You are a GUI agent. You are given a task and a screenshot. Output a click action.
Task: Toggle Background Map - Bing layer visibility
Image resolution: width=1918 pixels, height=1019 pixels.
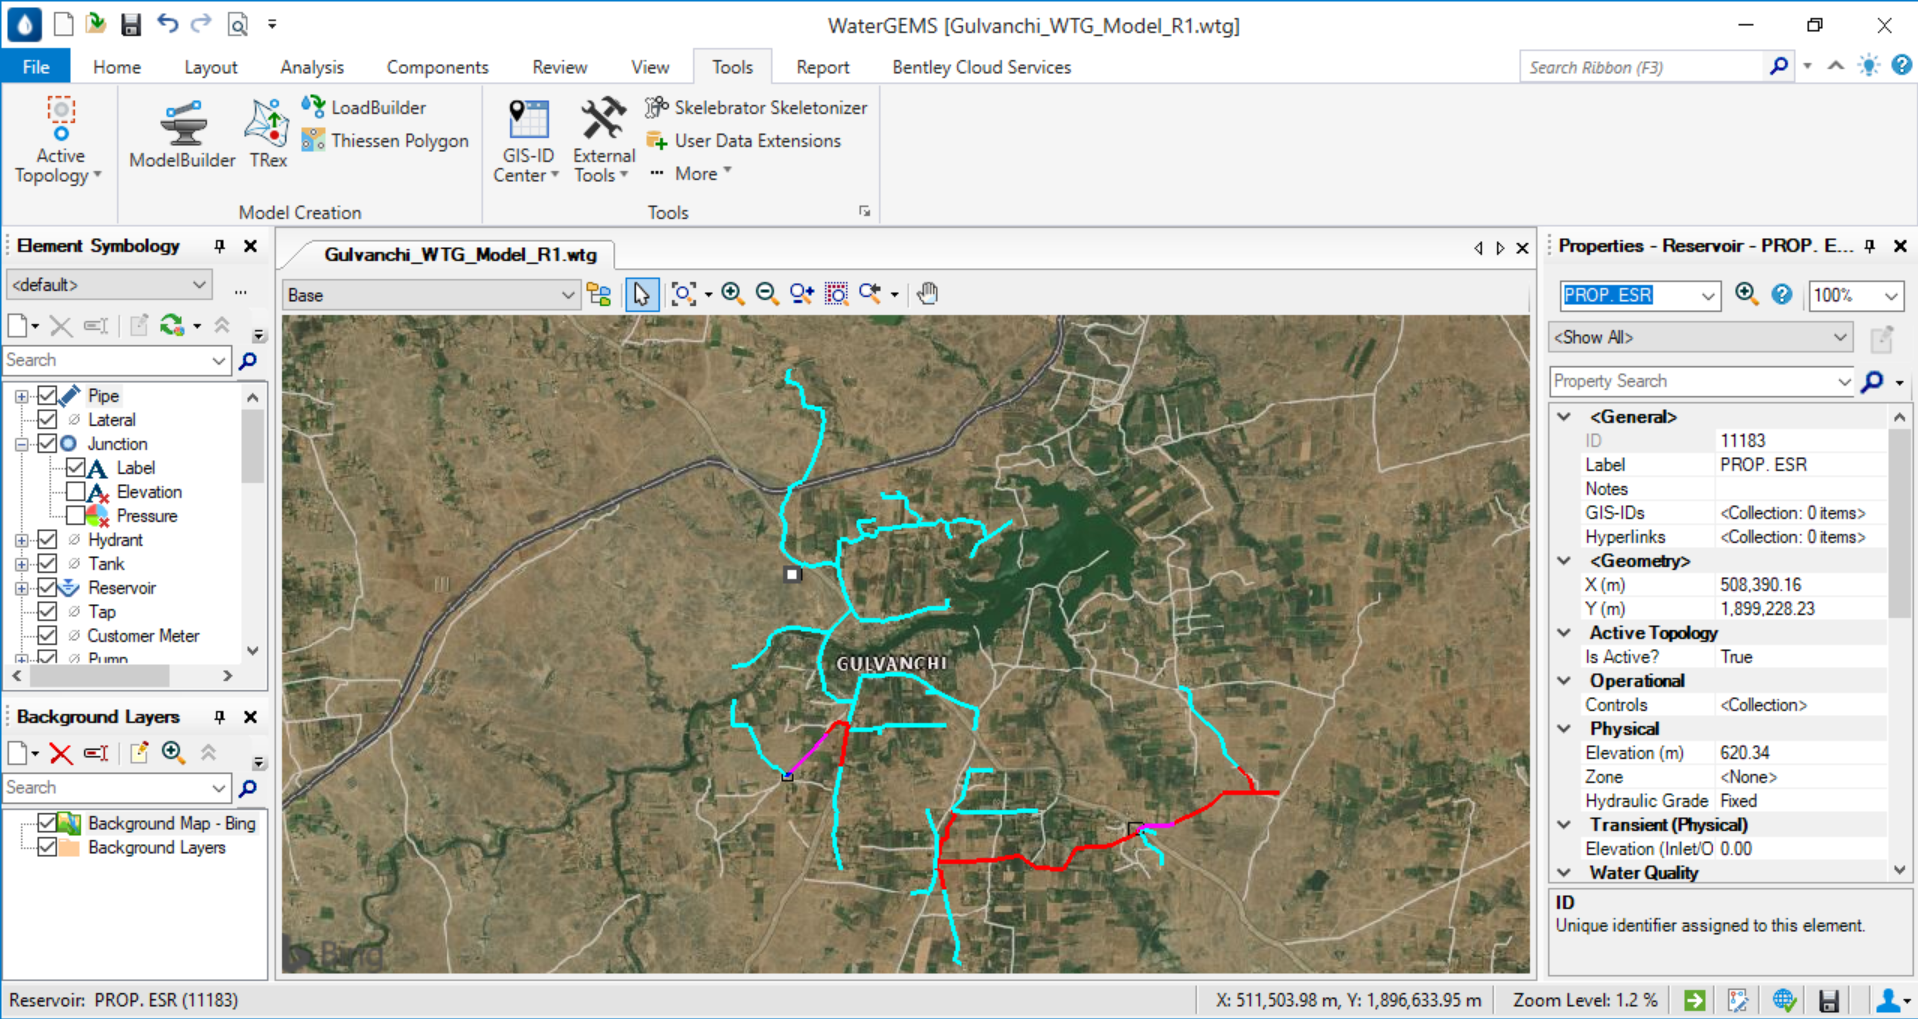[x=47, y=823]
